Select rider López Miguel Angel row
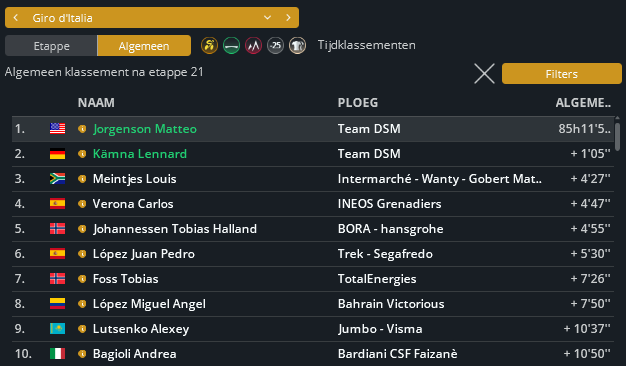The width and height of the screenshot is (626, 366). click(313, 304)
